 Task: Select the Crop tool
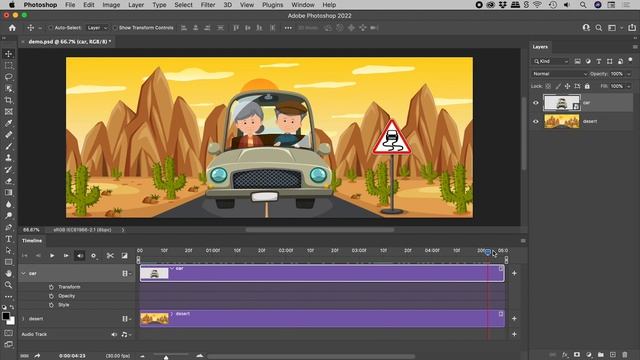pos(9,100)
